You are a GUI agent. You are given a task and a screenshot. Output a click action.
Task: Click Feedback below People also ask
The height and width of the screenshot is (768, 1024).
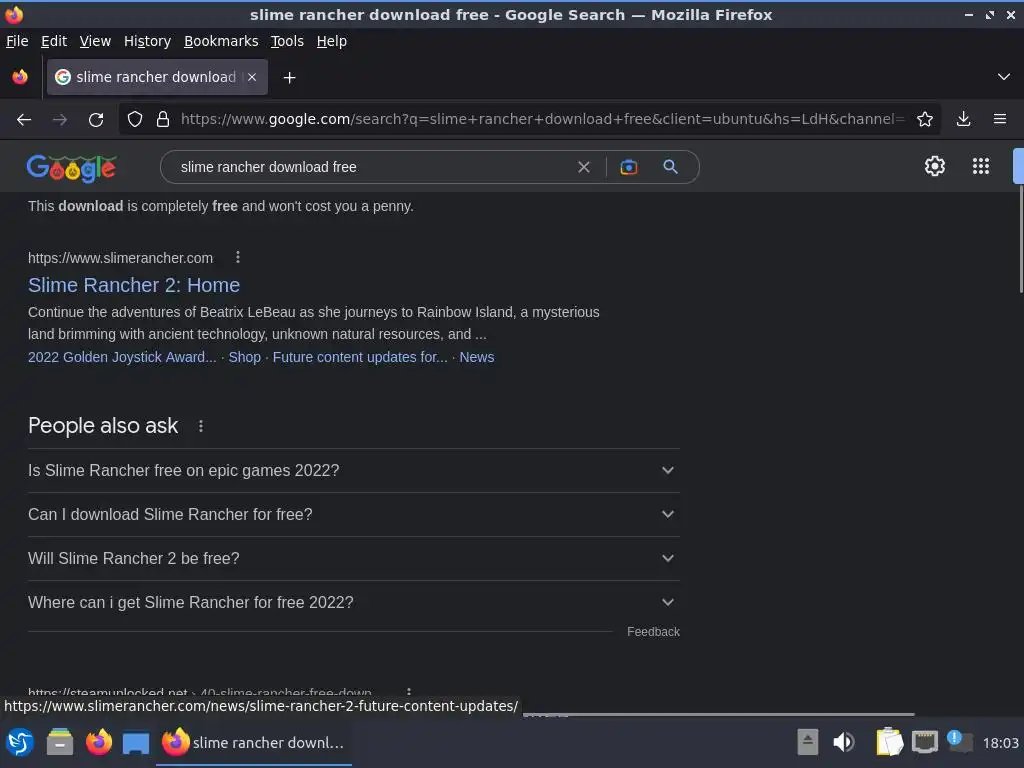pyautogui.click(x=653, y=632)
